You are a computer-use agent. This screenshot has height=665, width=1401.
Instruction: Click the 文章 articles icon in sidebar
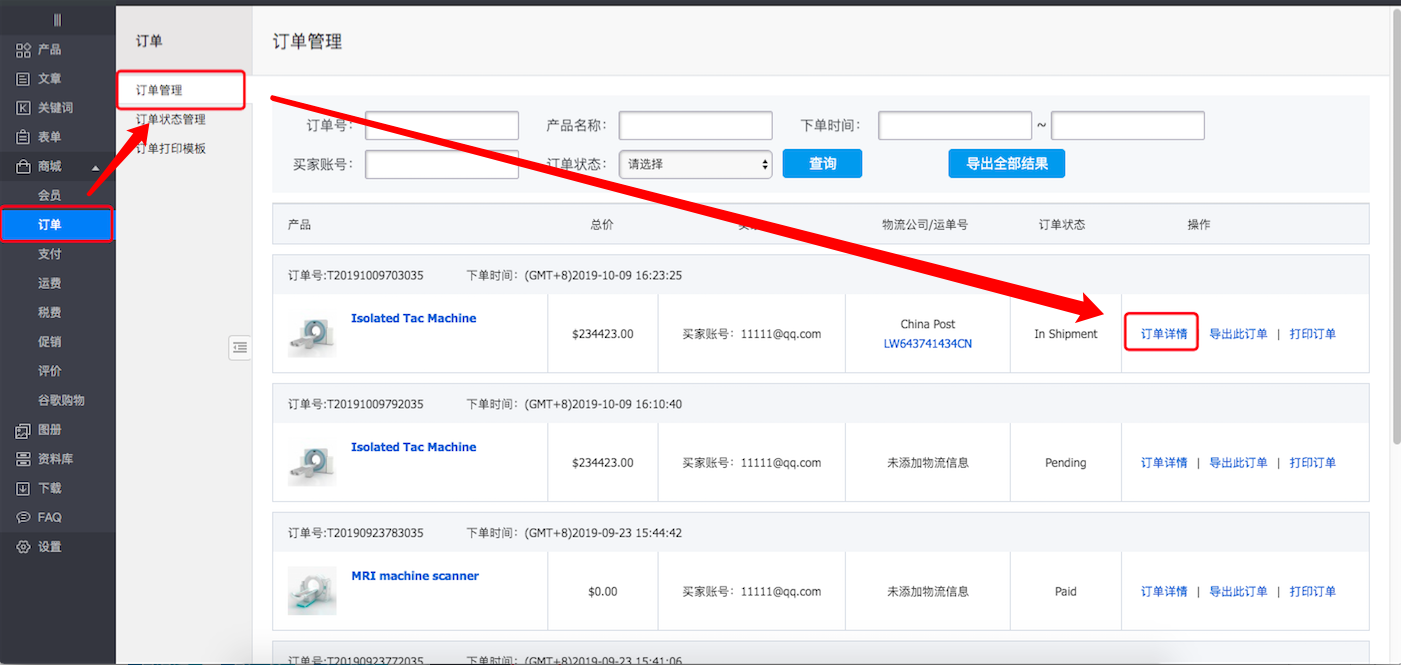(23, 79)
